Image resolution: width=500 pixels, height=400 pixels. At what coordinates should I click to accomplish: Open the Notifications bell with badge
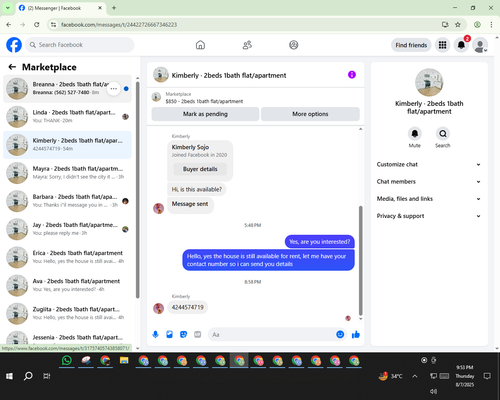(x=461, y=45)
